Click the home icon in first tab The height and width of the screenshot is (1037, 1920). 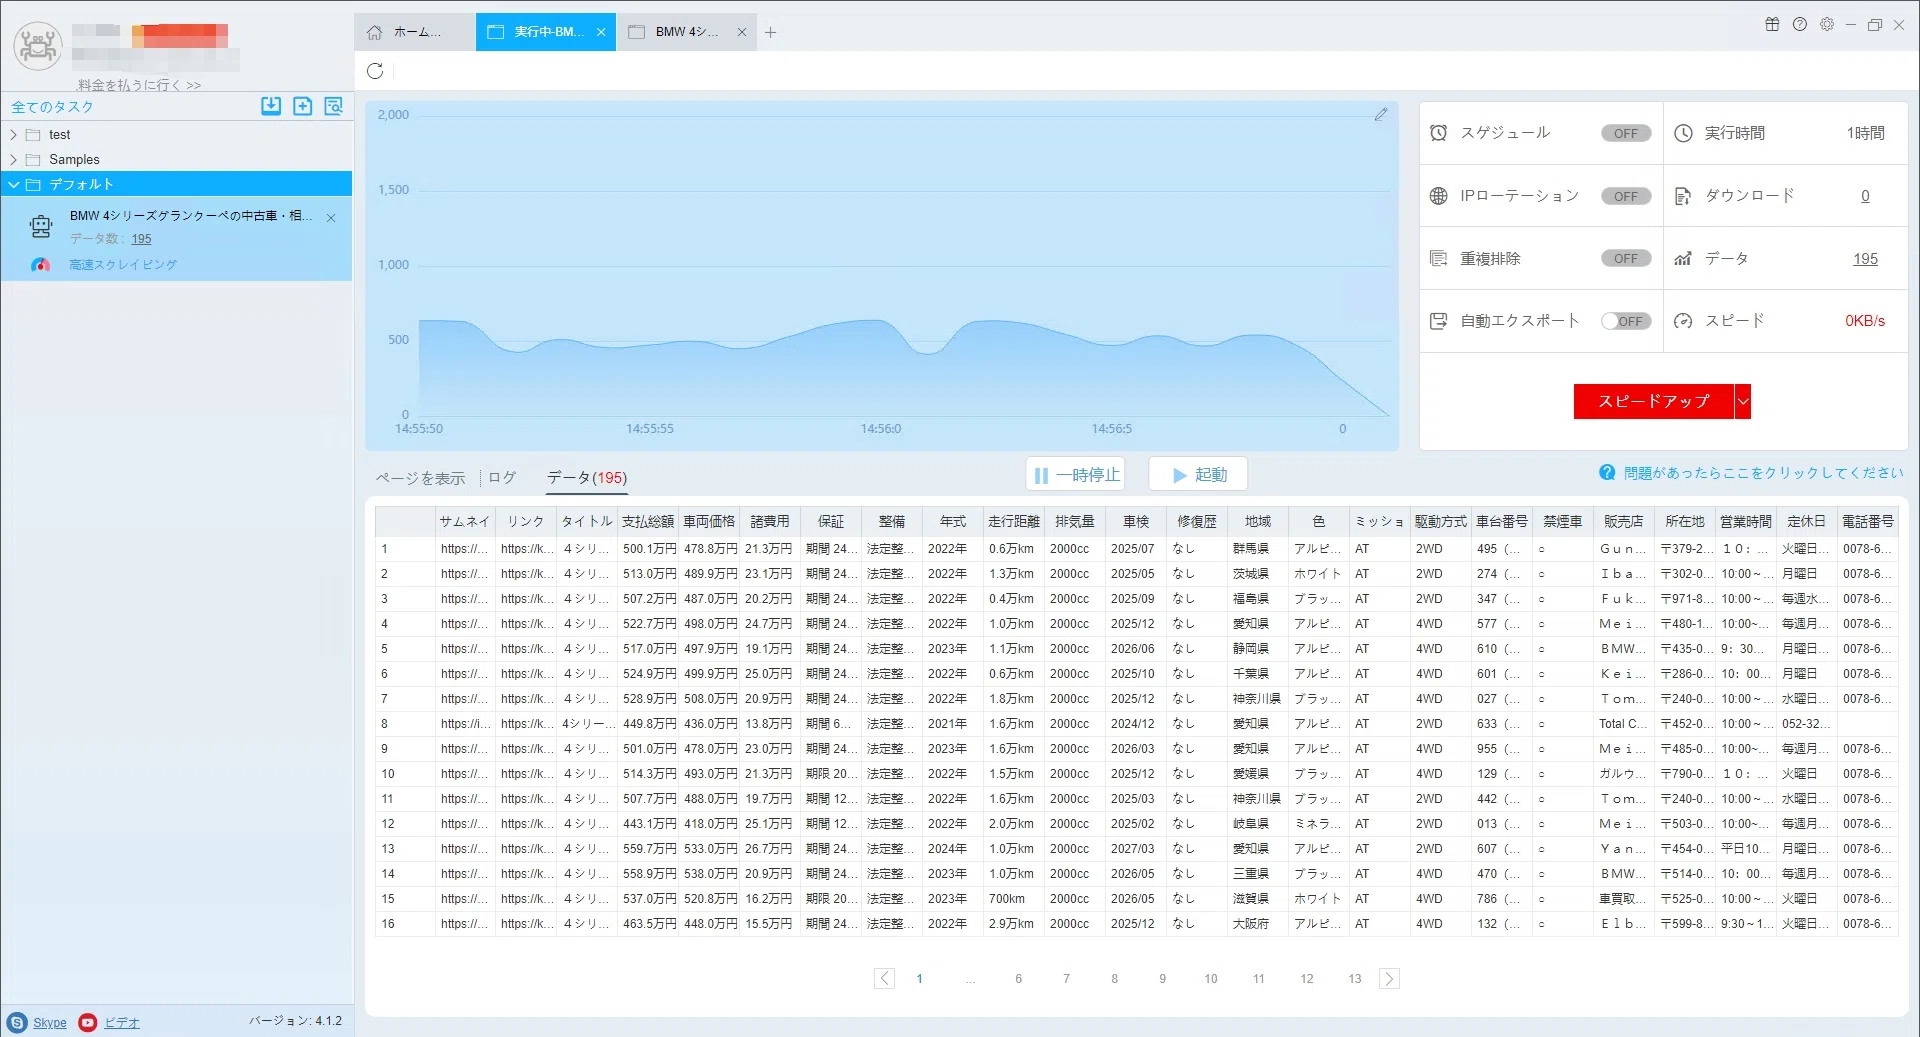tap(374, 32)
